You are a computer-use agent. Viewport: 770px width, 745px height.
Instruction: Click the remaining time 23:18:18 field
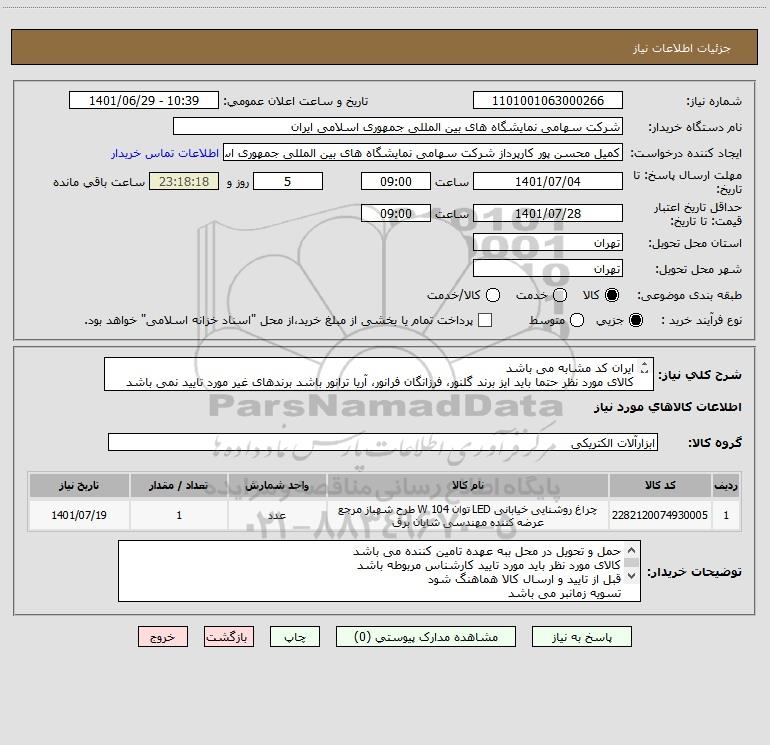click(x=184, y=182)
